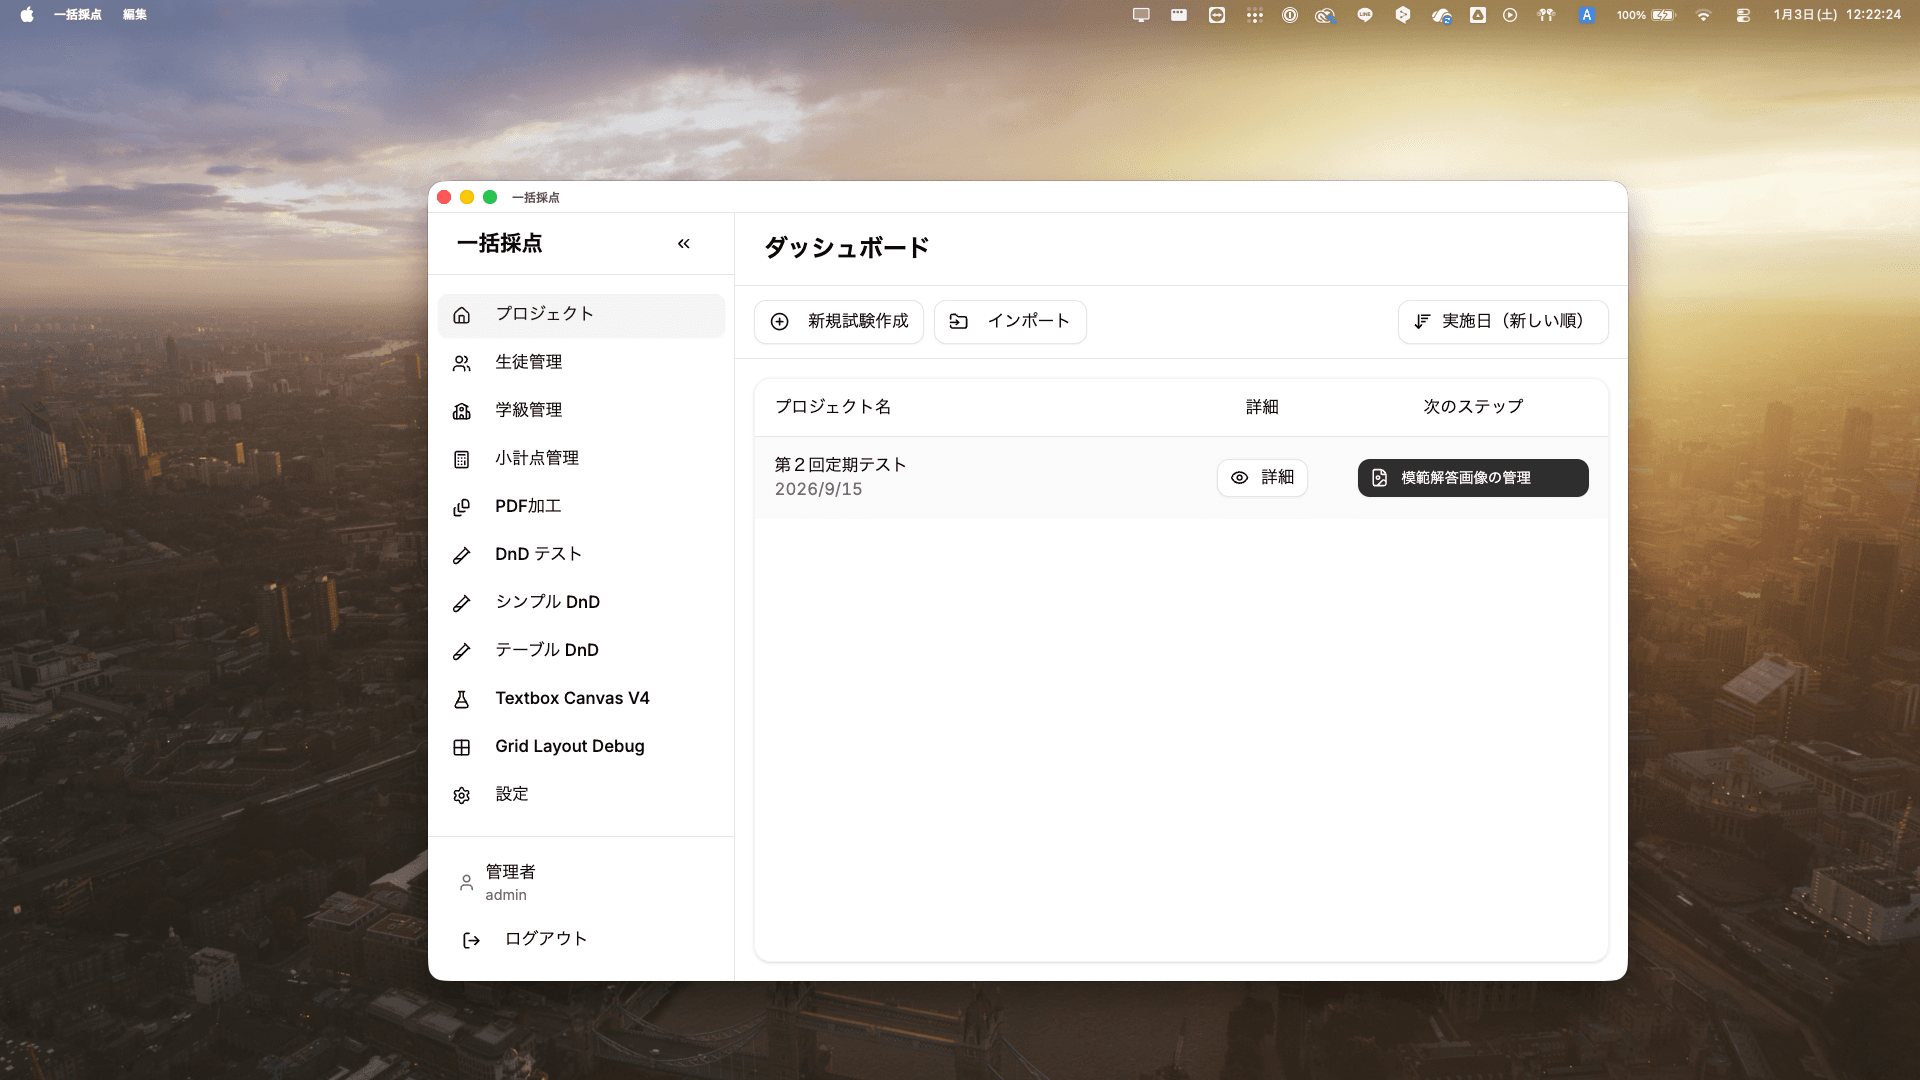Click the plus icon on 新規試験作成
Image resolution: width=1920 pixels, height=1080 pixels.
[779, 322]
